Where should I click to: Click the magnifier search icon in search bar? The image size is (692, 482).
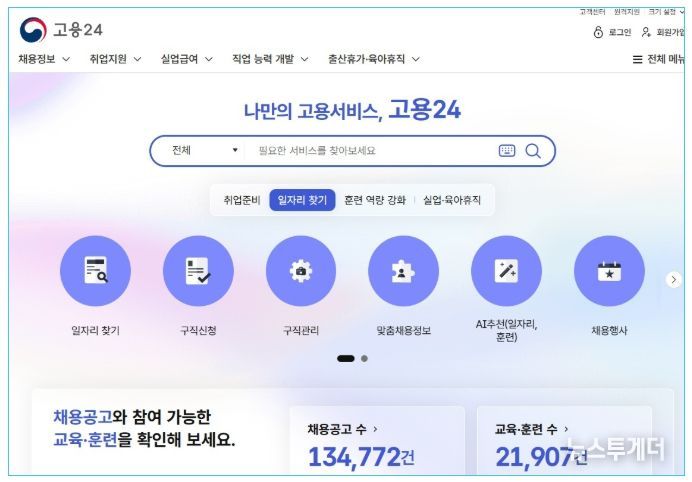point(533,151)
